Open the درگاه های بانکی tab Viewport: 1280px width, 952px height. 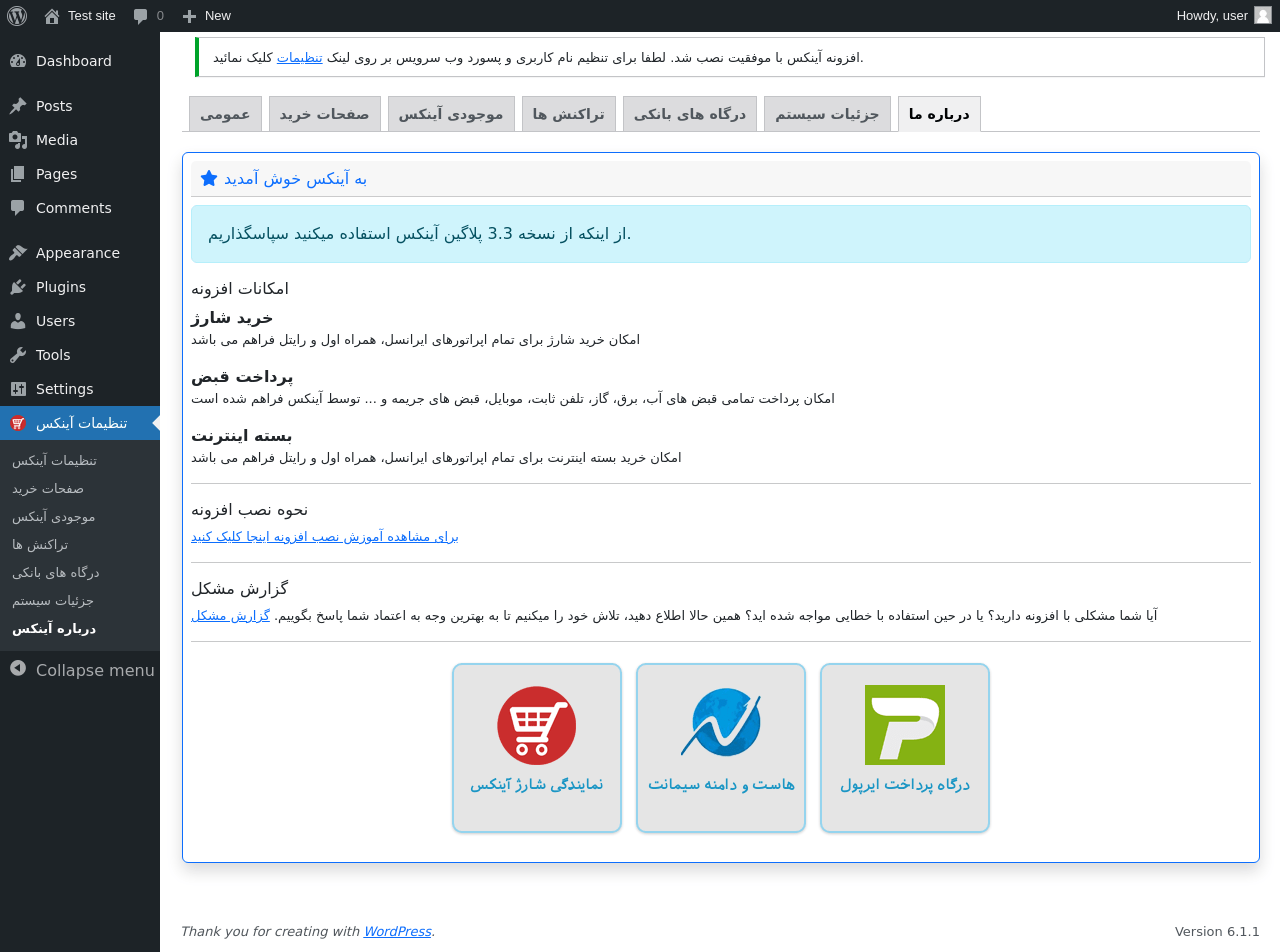tap(690, 114)
